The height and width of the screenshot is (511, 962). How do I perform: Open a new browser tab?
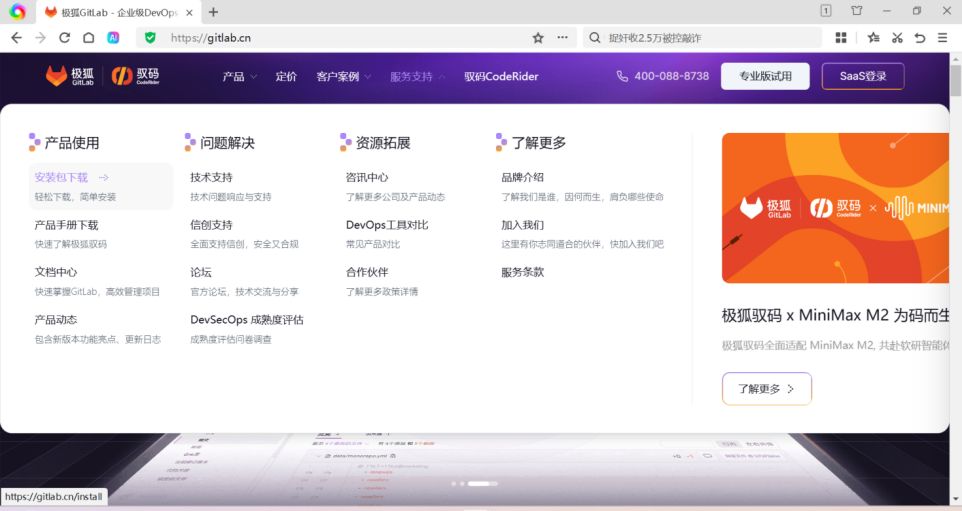click(x=214, y=12)
